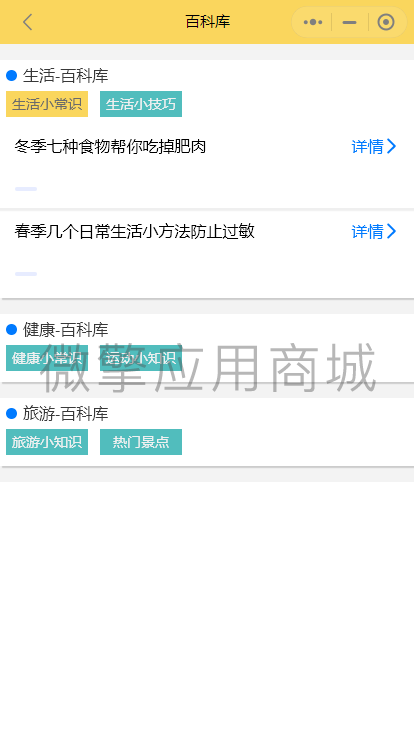Go back using the header arrow
414x736 pixels.
coord(28,22)
